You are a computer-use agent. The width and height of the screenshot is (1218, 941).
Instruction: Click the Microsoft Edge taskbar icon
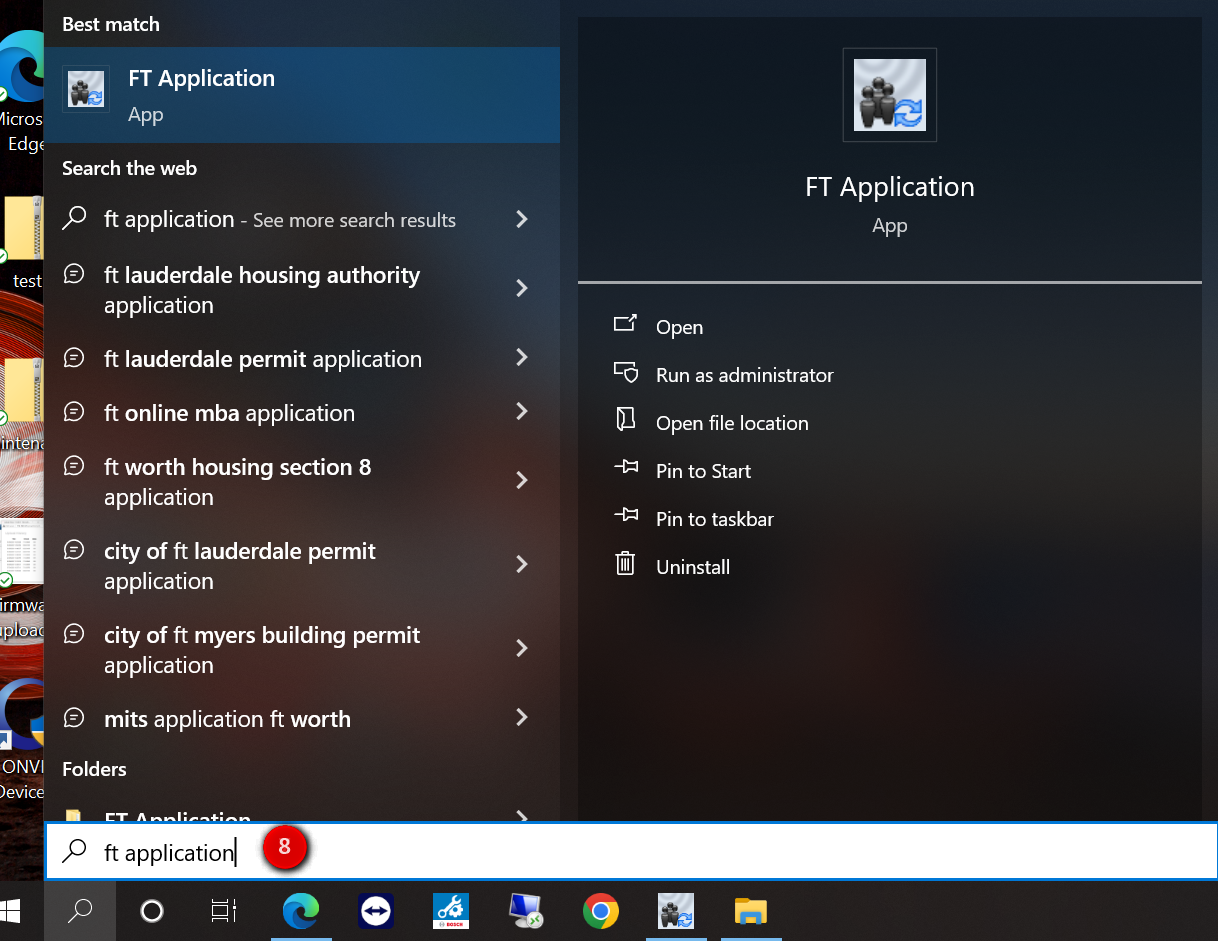(301, 911)
